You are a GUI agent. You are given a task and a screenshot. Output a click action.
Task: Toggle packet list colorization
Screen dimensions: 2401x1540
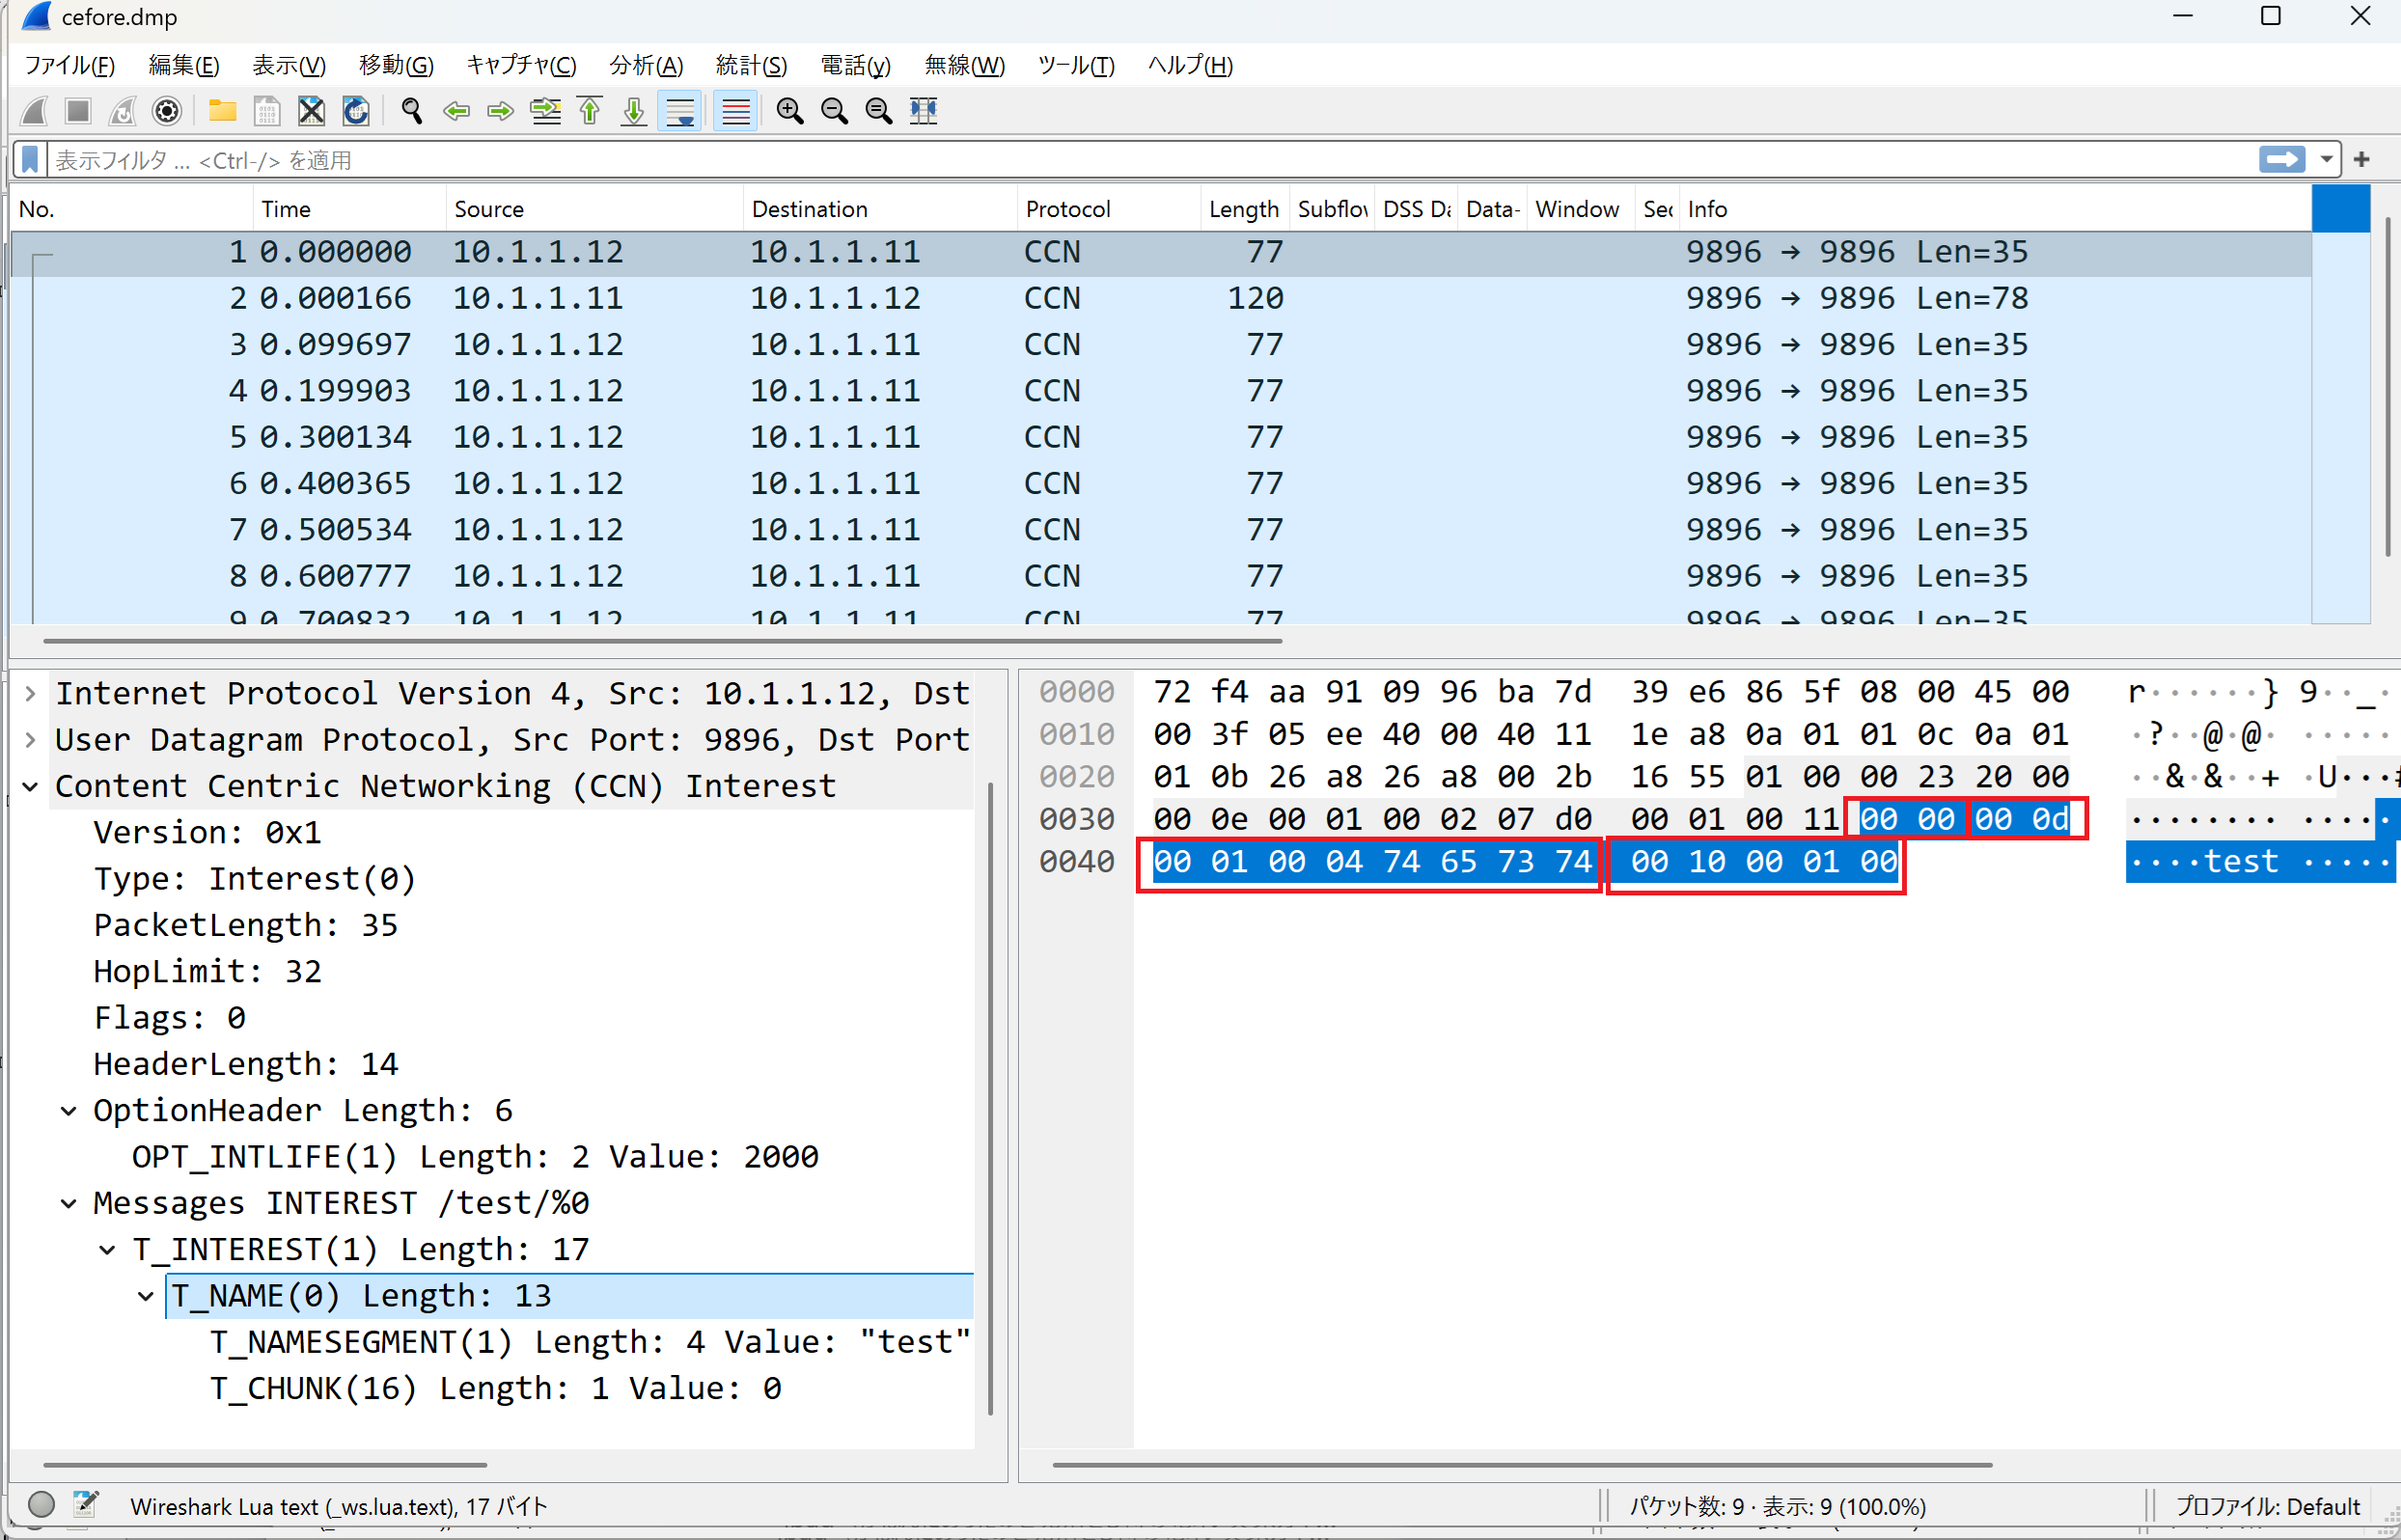tap(735, 111)
